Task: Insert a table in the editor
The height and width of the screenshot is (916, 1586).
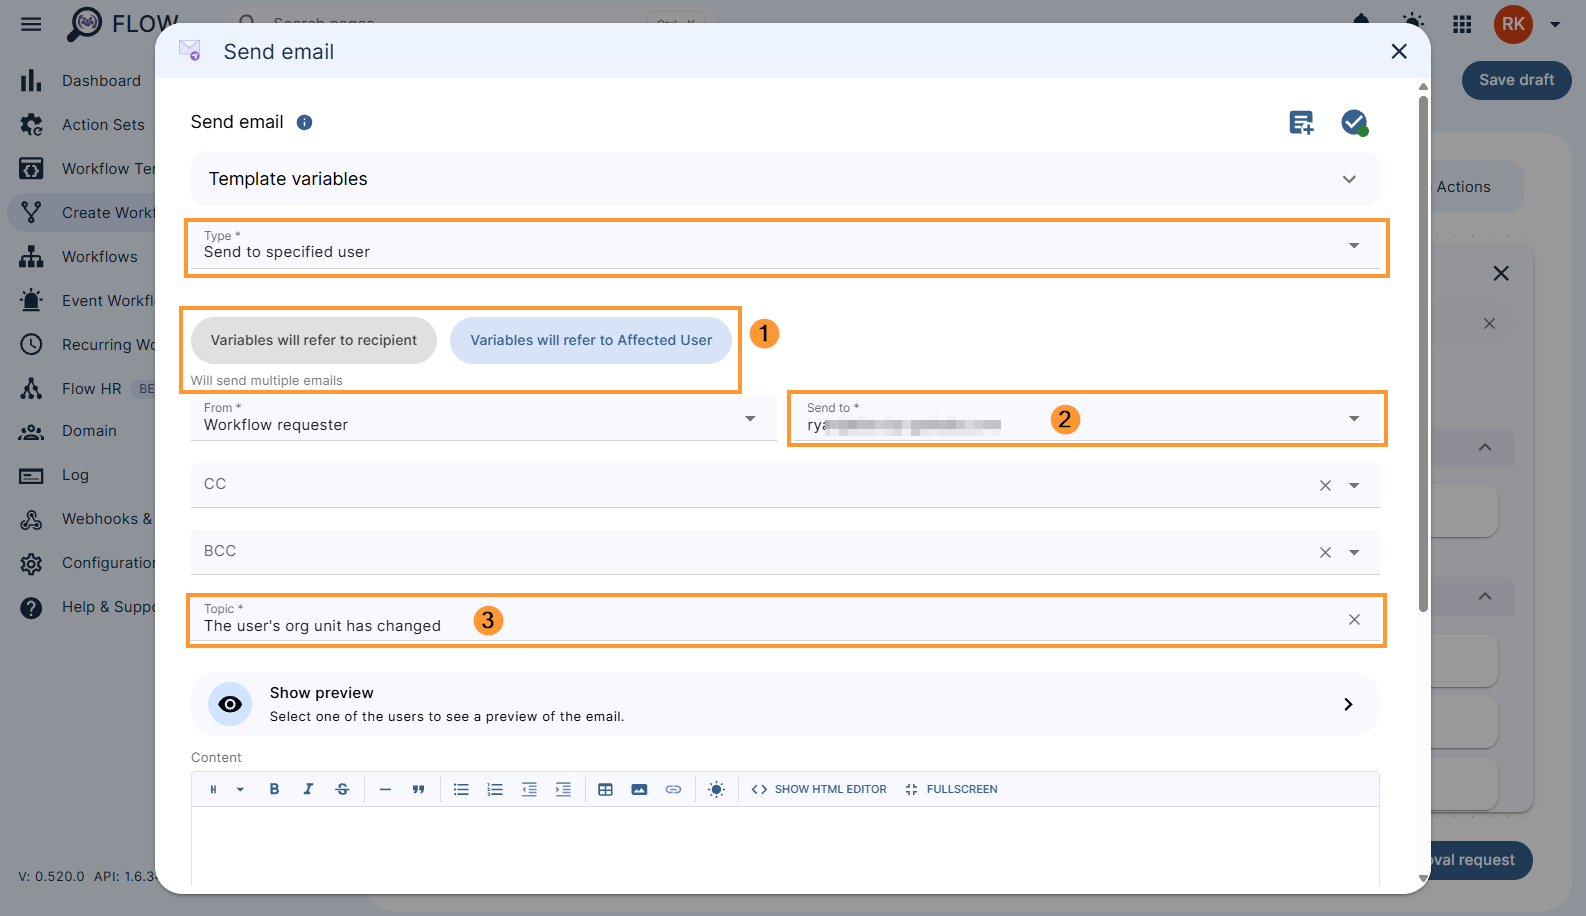Action: (605, 789)
